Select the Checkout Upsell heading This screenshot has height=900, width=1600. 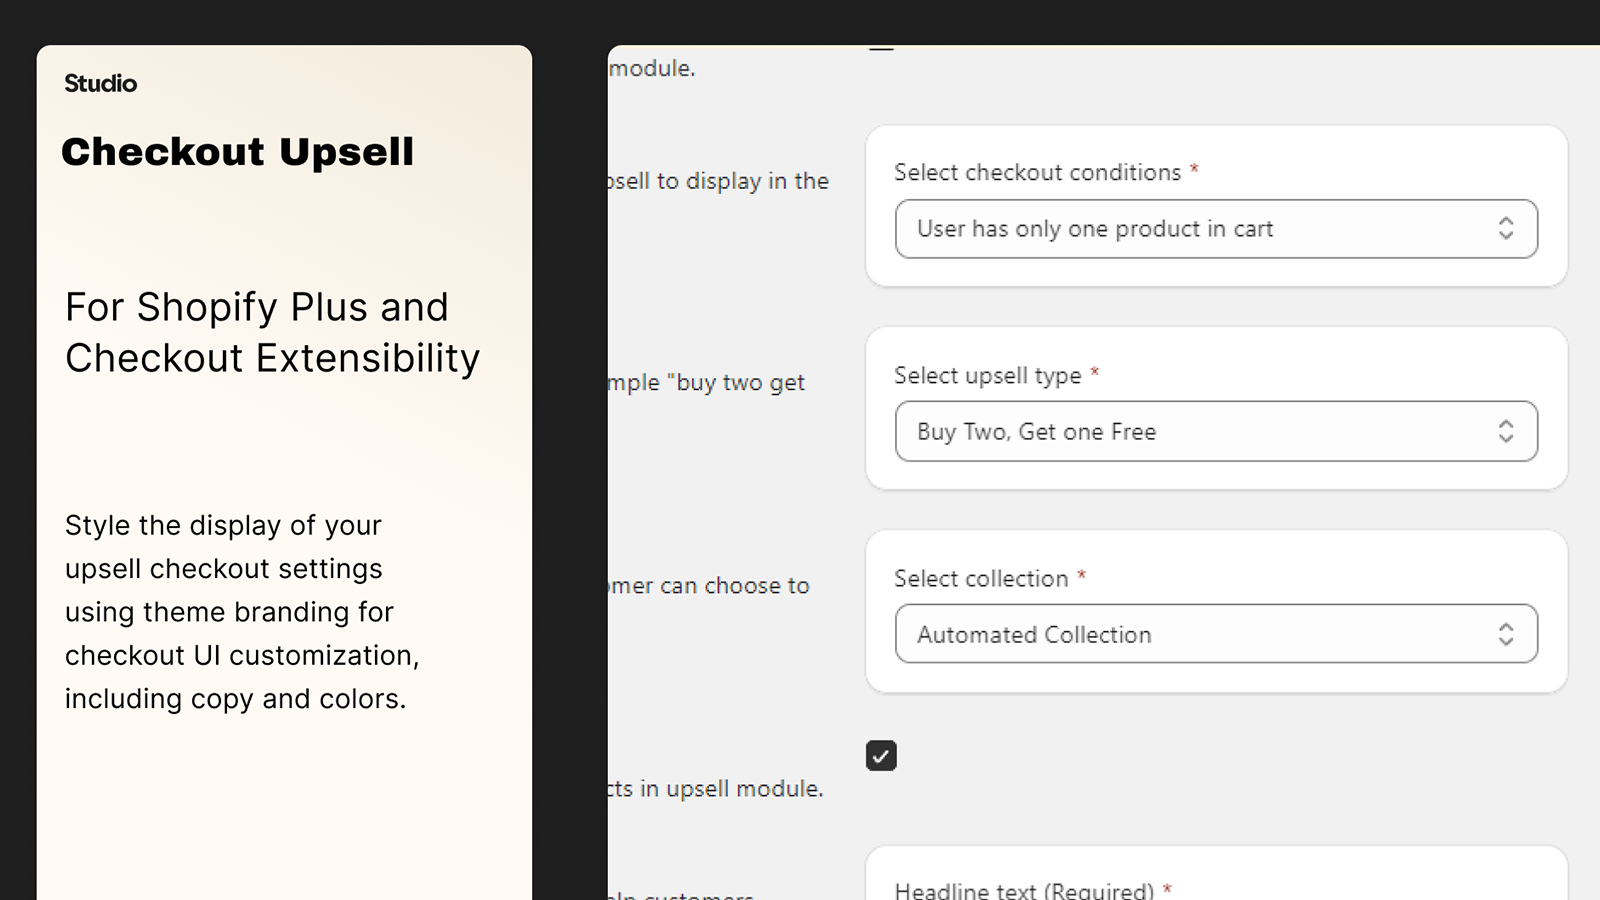tap(238, 152)
